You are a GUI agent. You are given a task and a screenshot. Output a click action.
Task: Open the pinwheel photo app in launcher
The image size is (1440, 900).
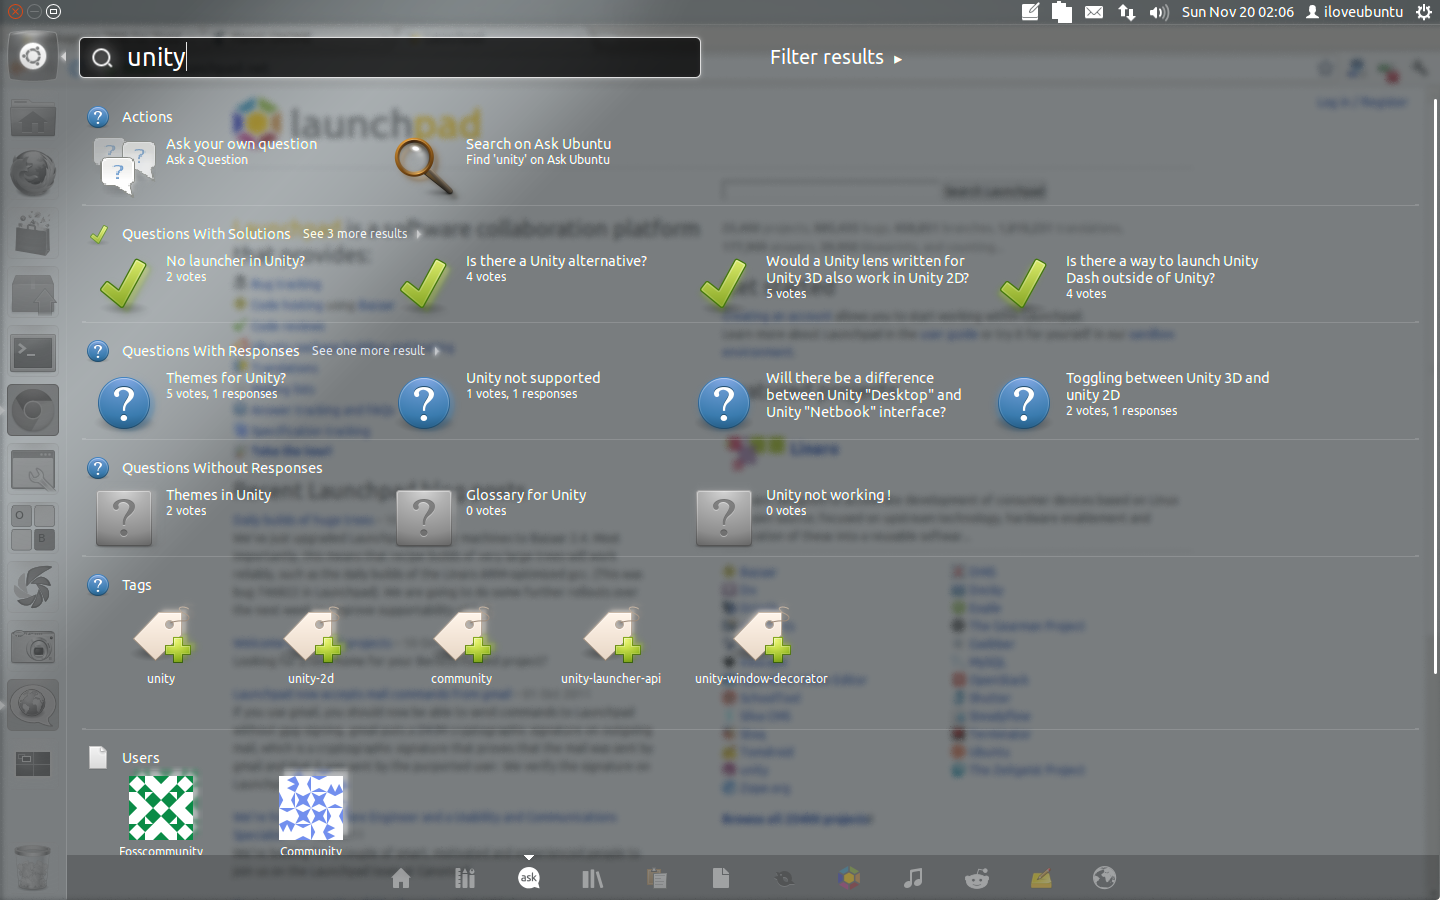coord(33,587)
